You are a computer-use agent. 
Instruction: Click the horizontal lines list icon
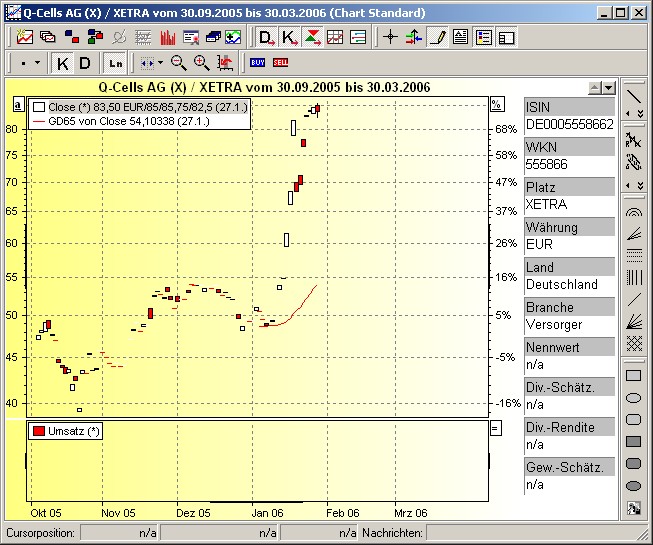point(358,37)
